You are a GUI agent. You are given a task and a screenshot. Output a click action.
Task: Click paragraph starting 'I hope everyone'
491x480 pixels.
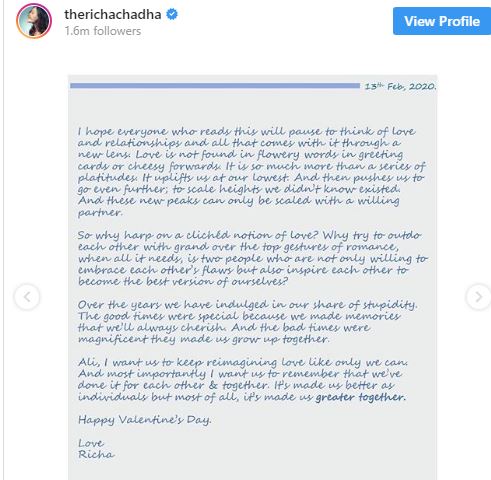252,172
